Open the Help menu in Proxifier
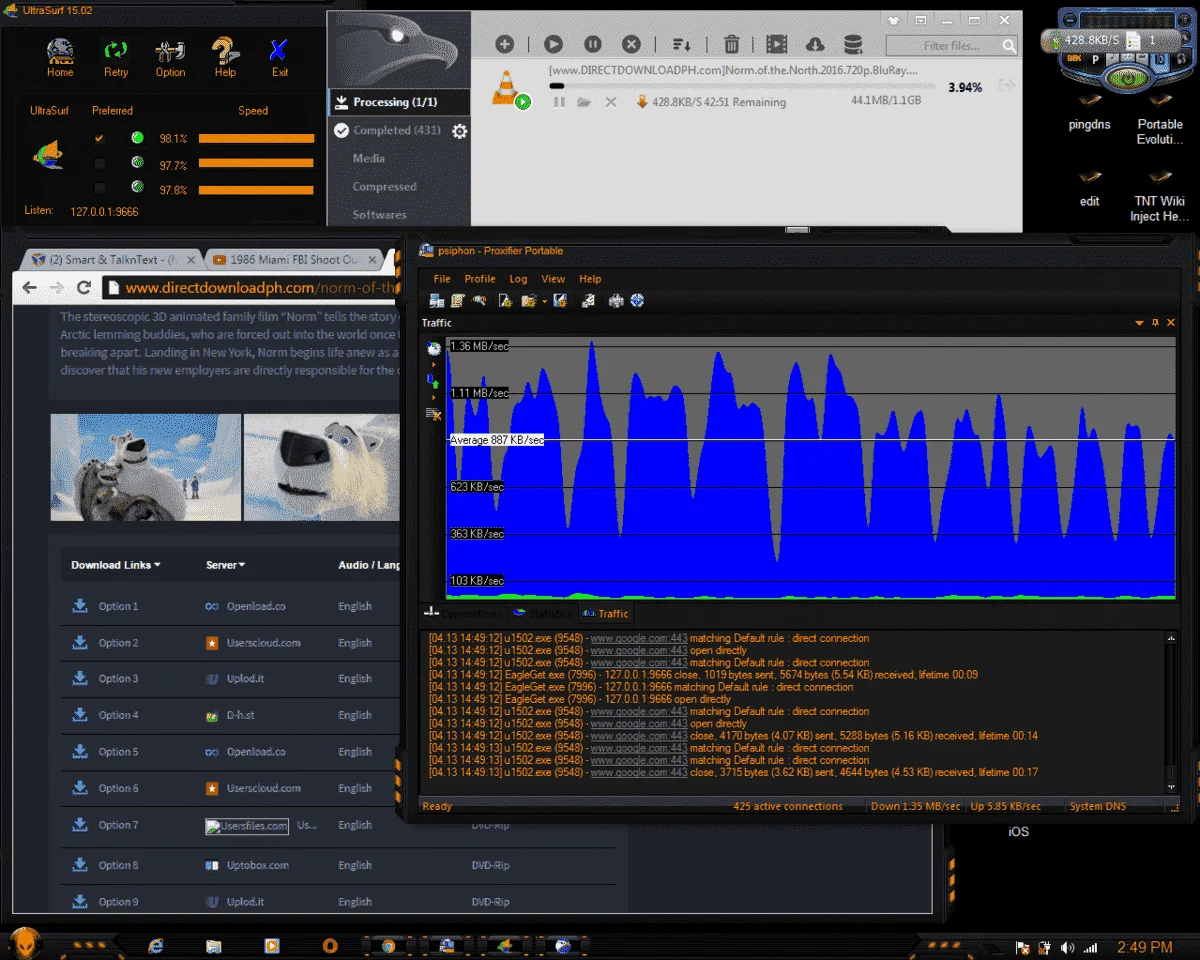1200x960 pixels. coord(590,279)
